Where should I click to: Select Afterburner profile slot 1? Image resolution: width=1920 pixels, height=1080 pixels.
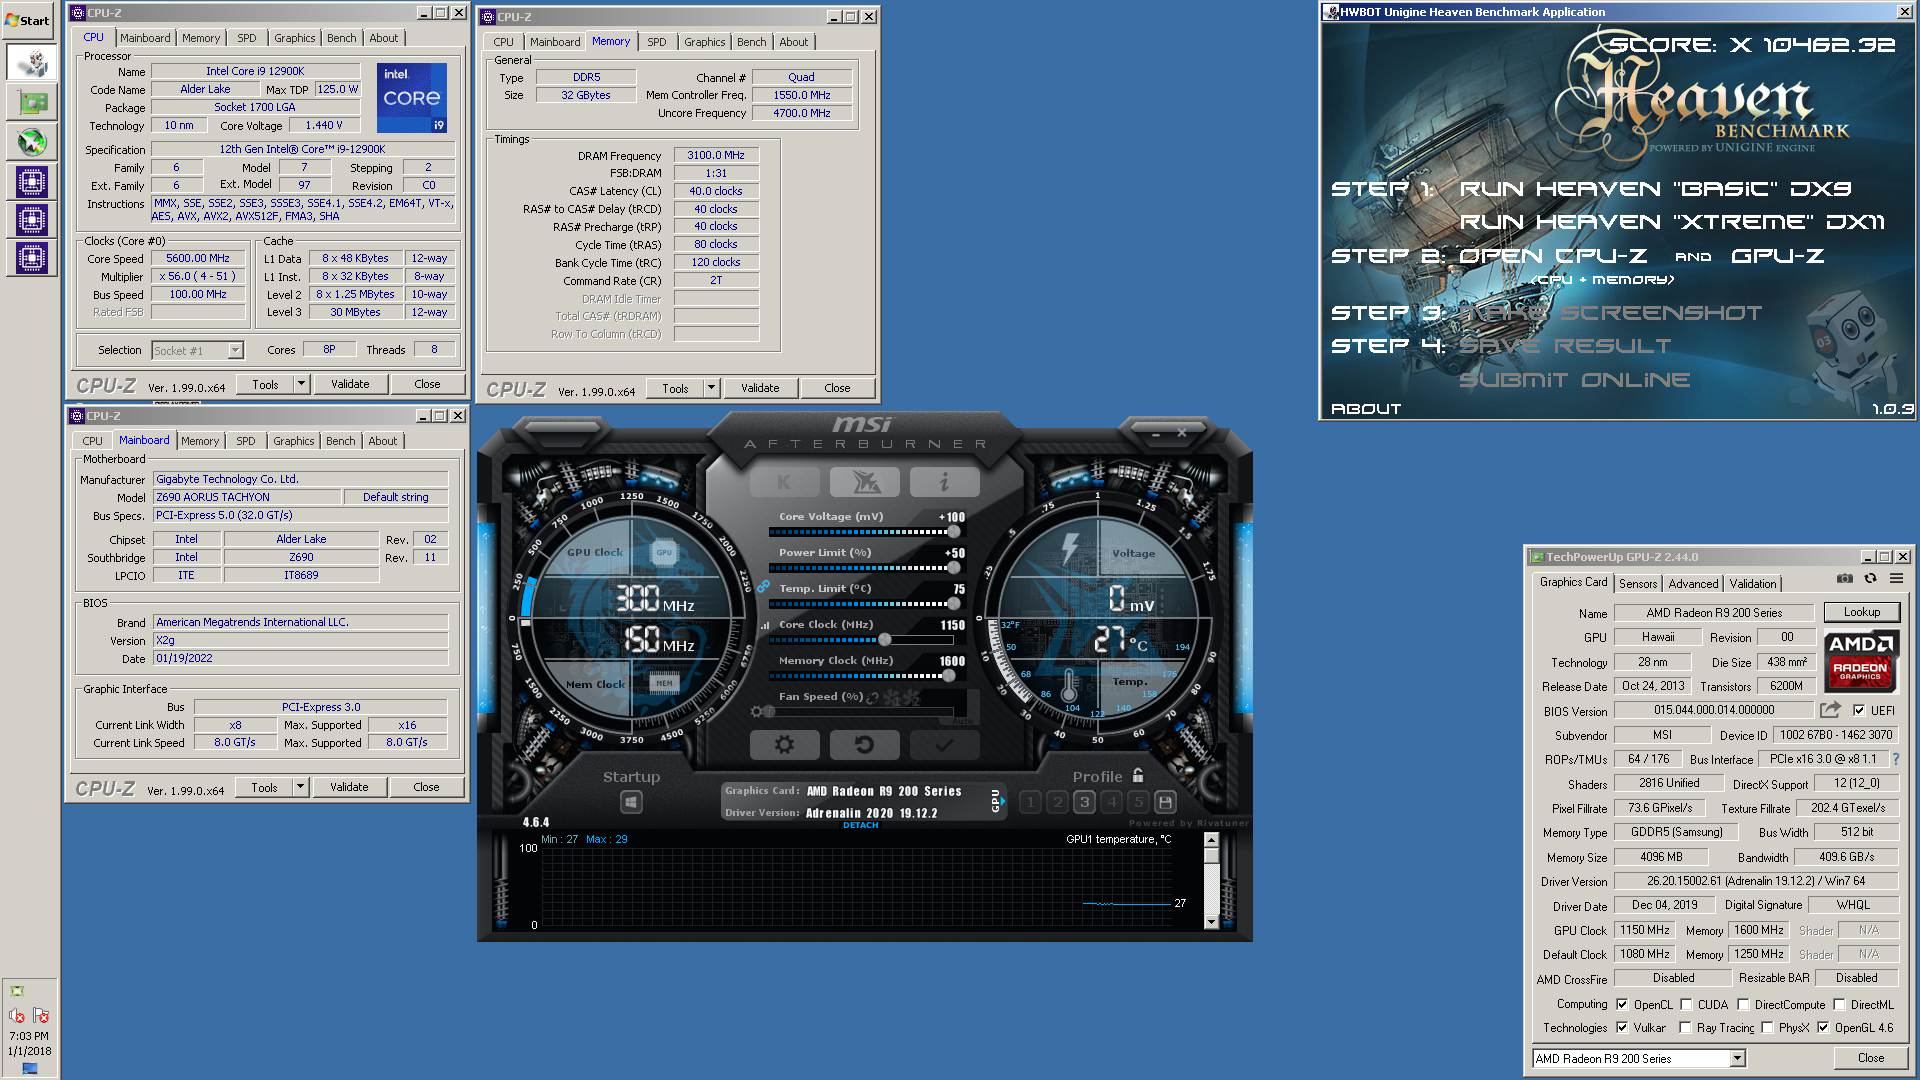click(1031, 802)
